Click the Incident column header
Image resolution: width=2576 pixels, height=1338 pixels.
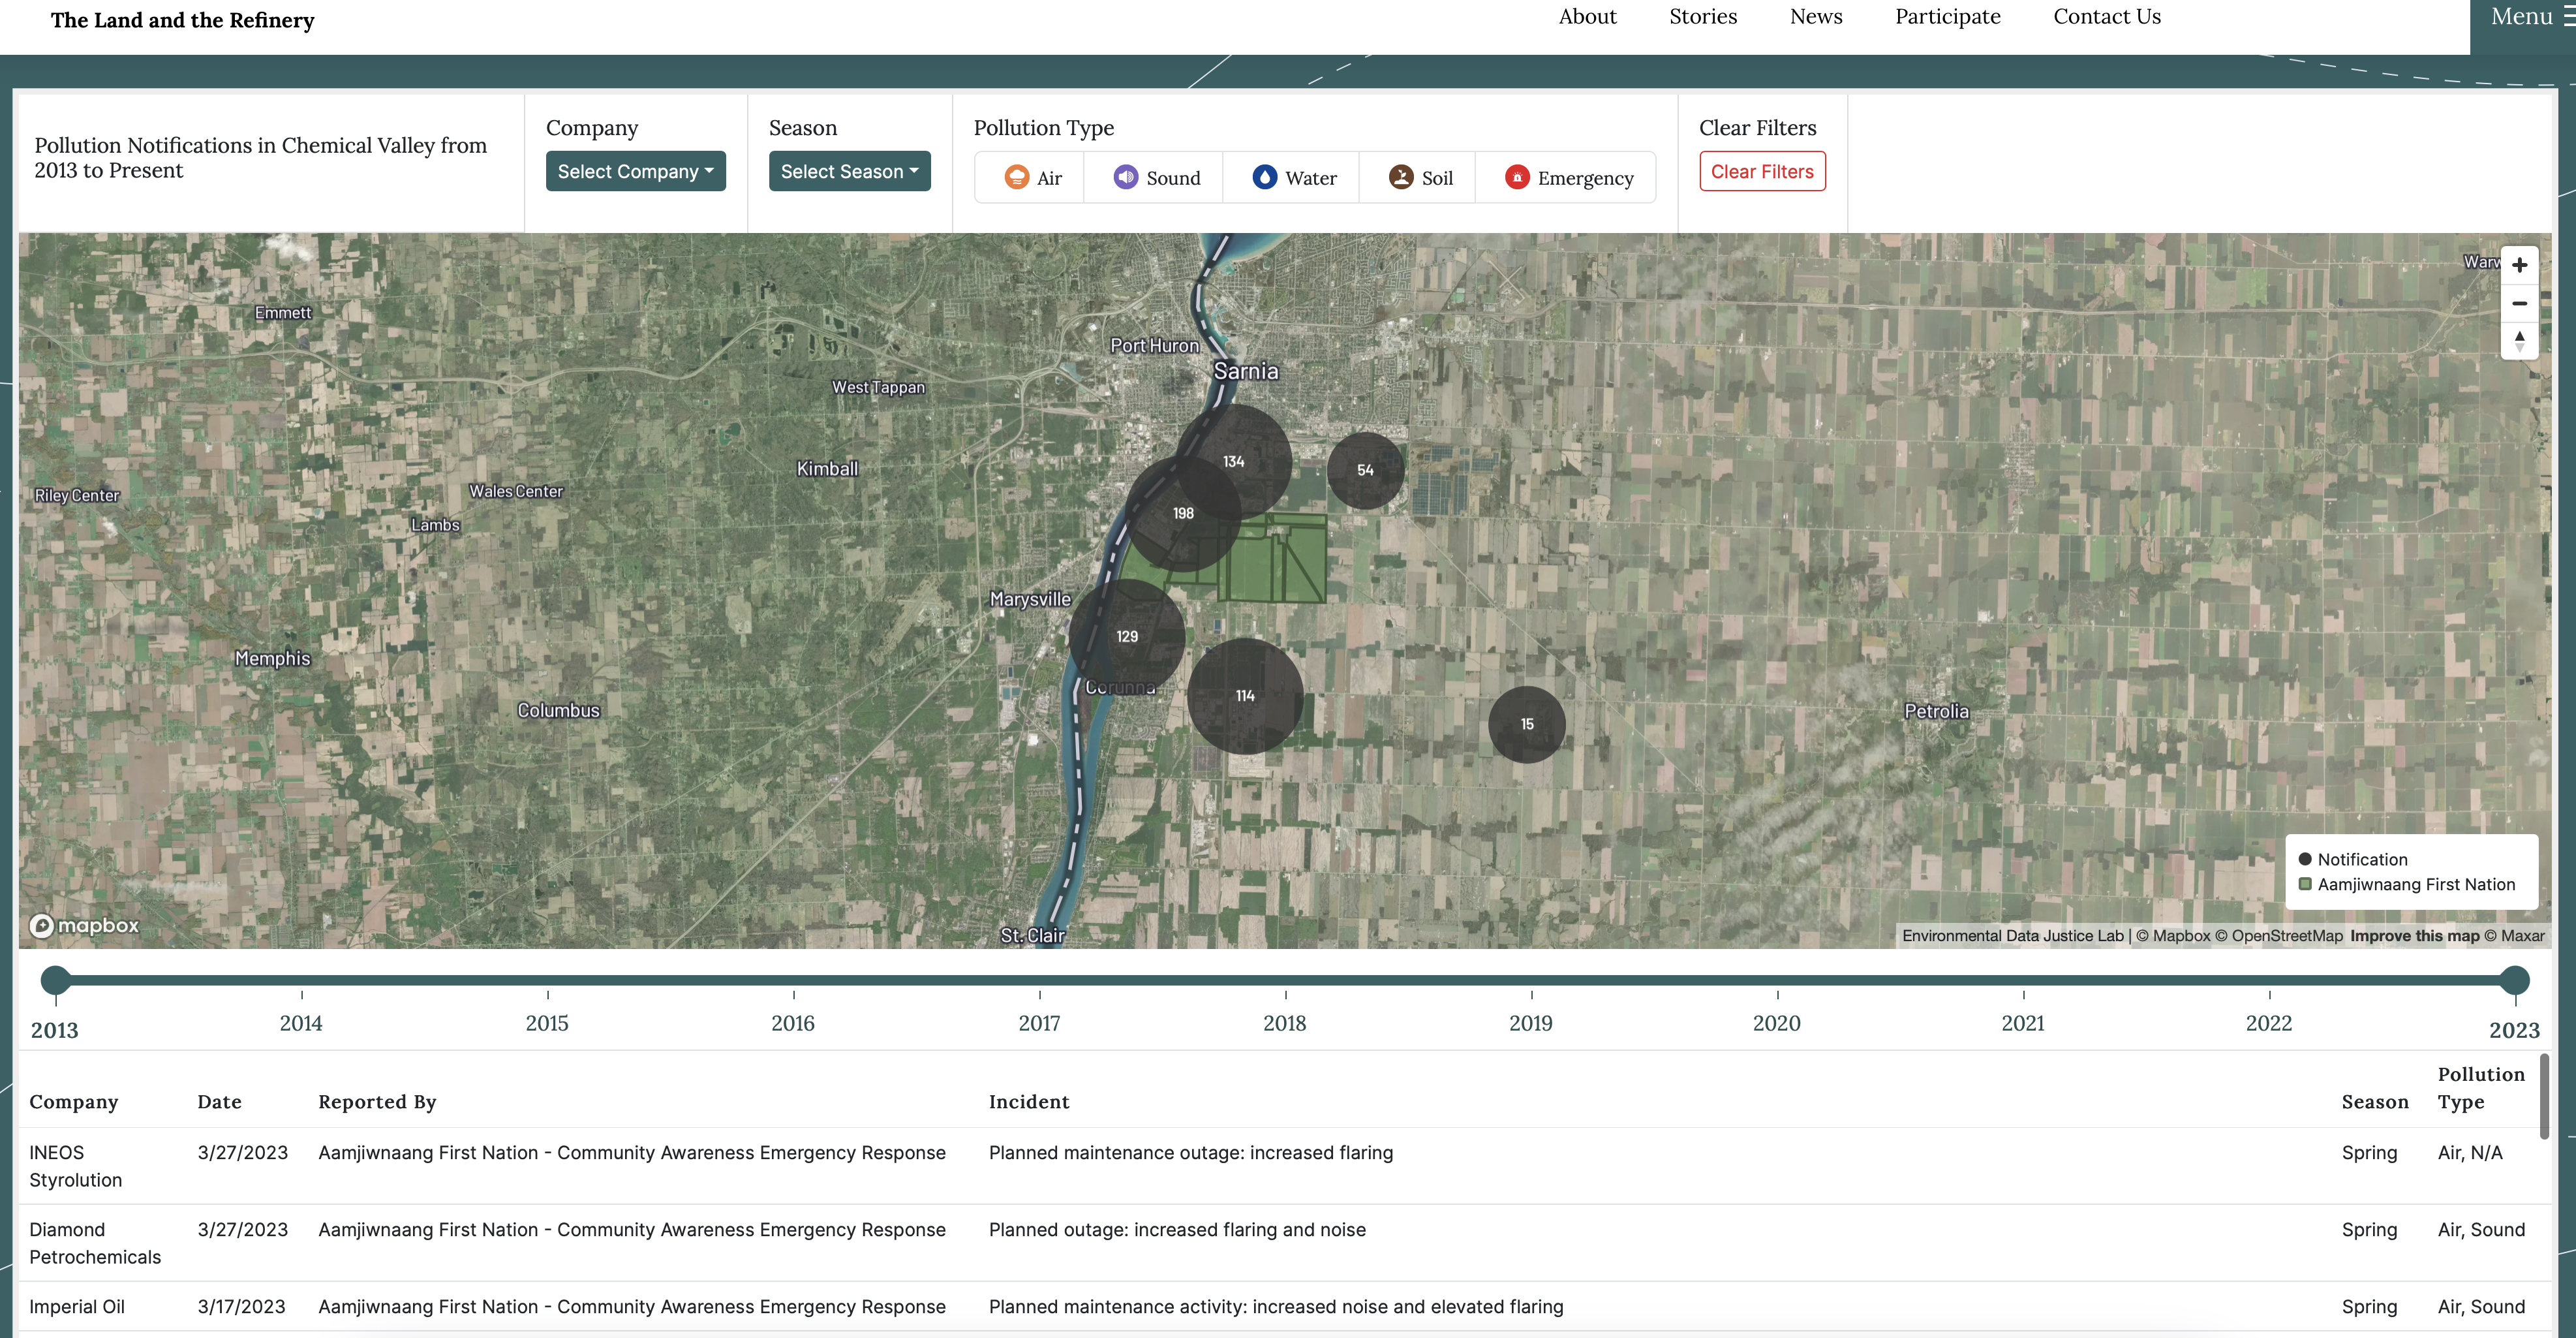pyautogui.click(x=1029, y=1102)
